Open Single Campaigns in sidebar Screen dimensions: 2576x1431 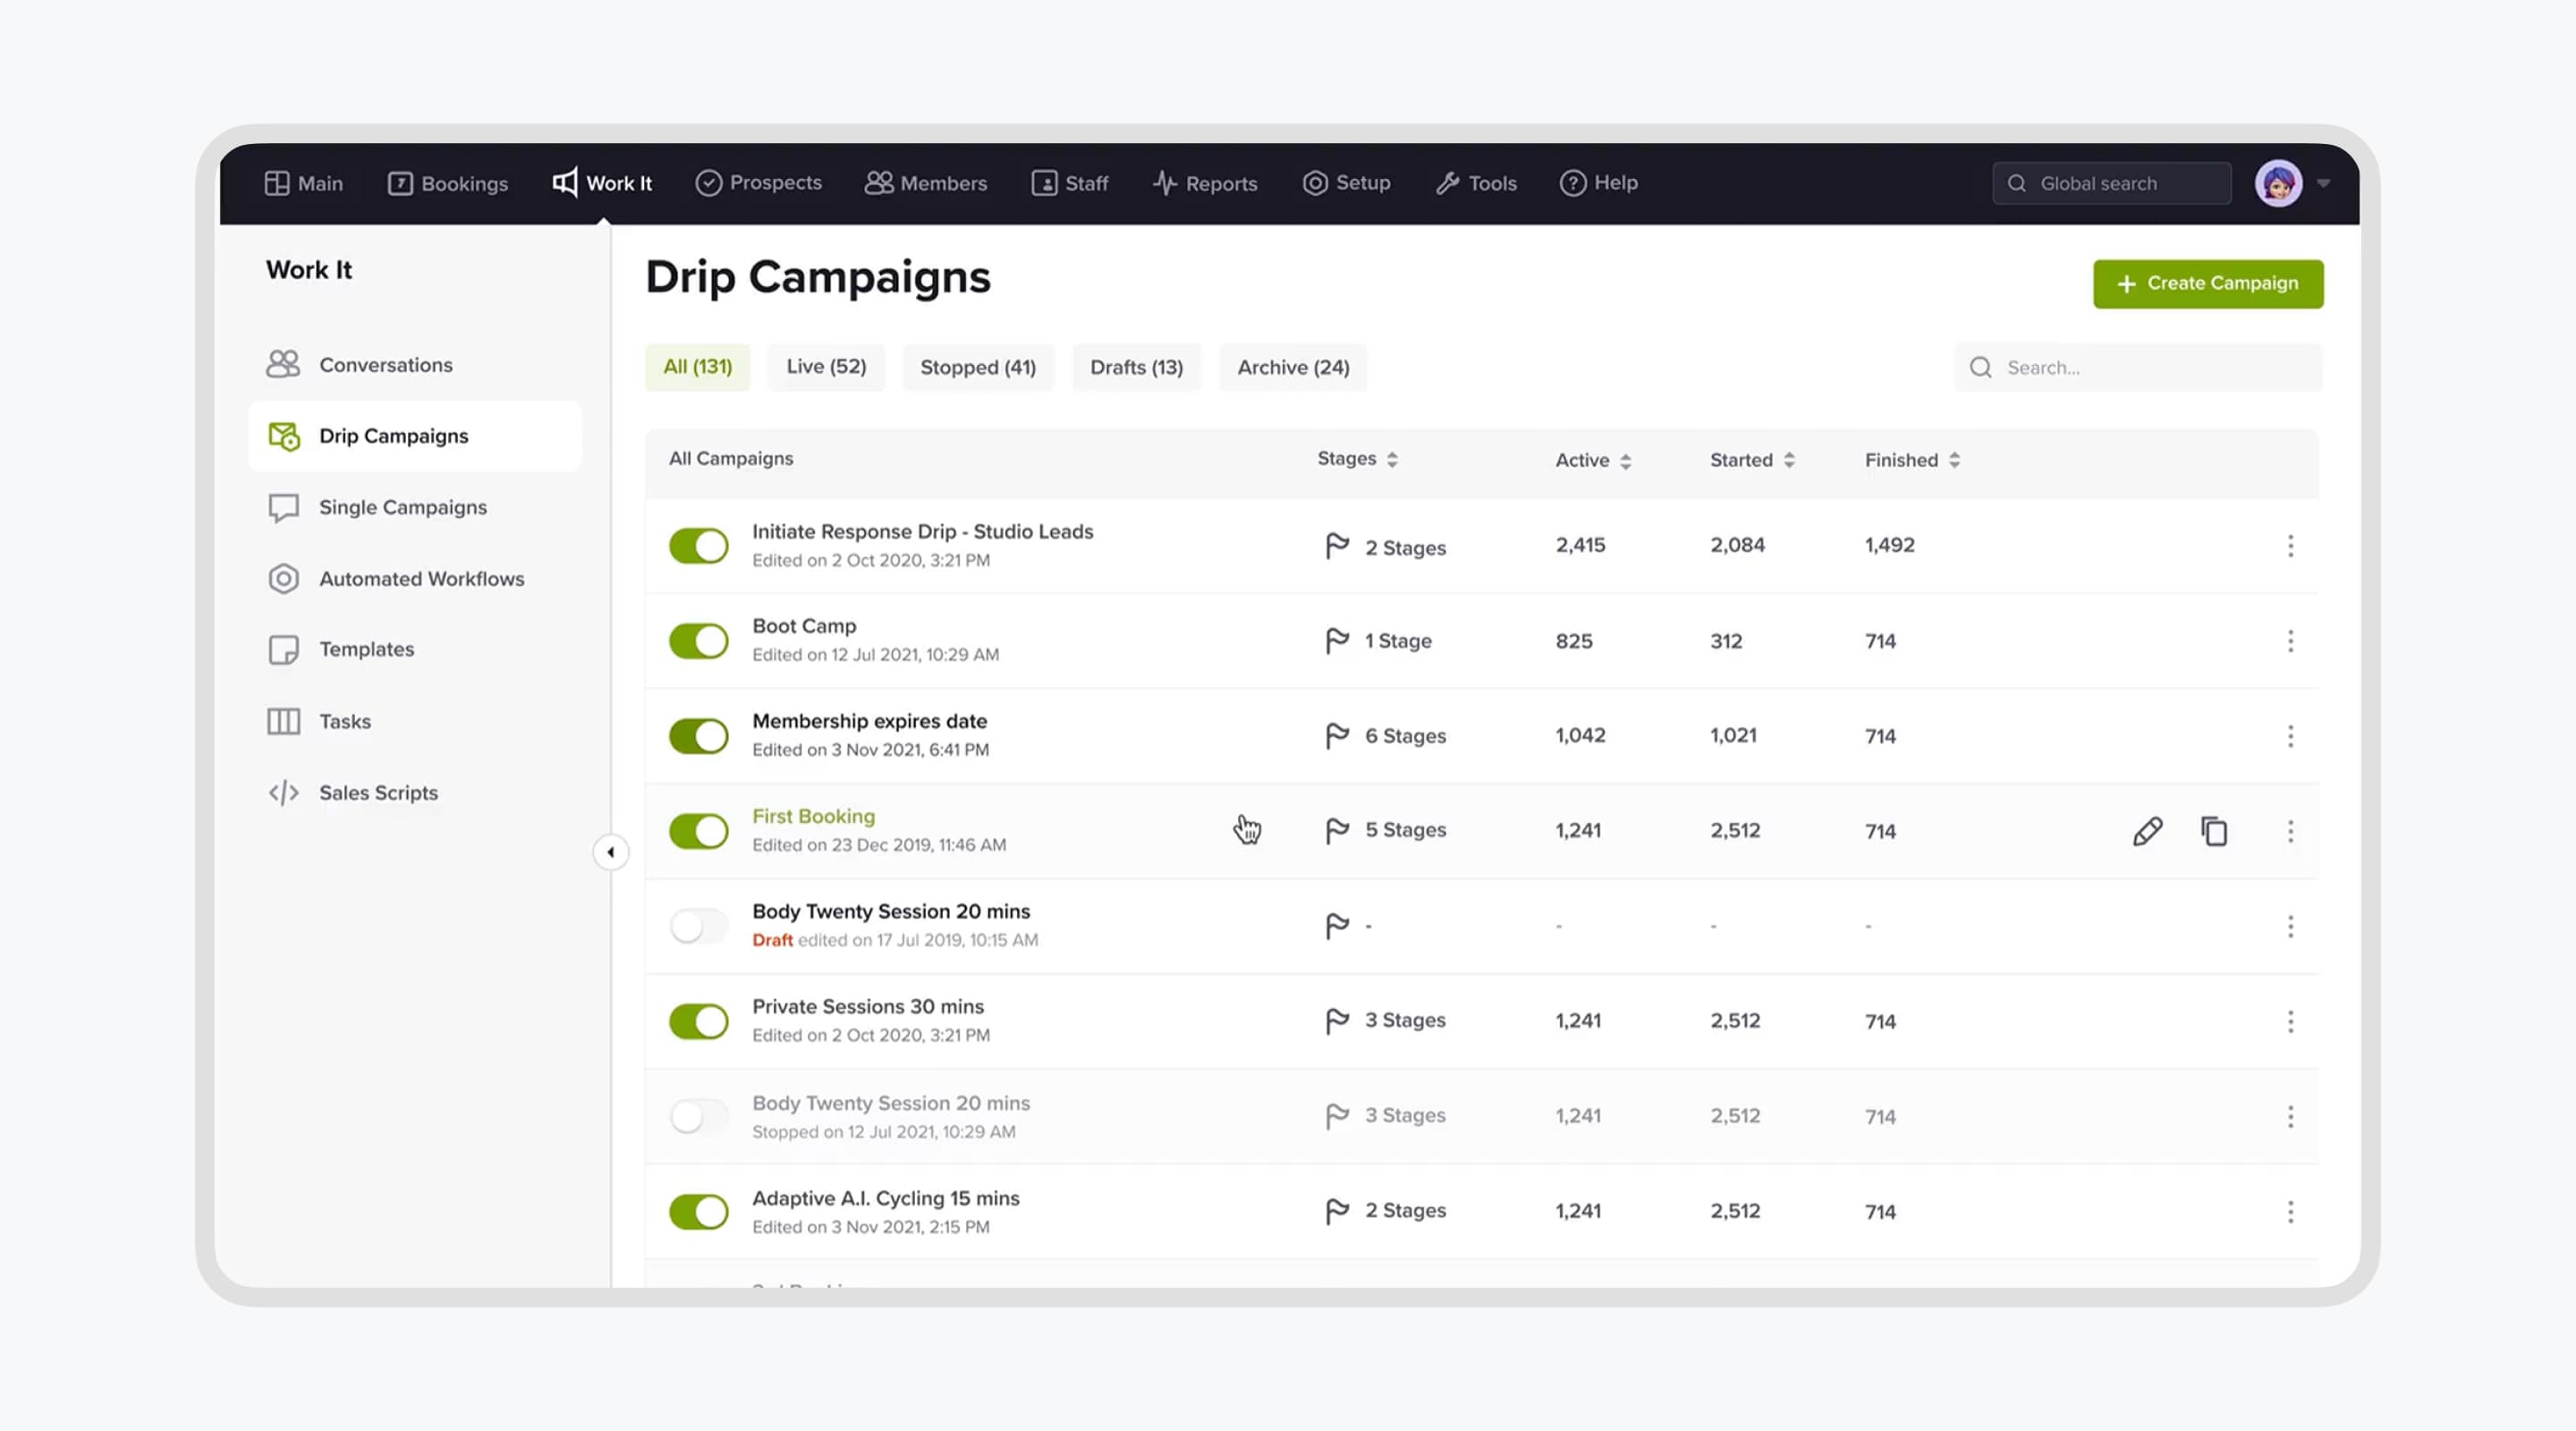tap(415, 507)
